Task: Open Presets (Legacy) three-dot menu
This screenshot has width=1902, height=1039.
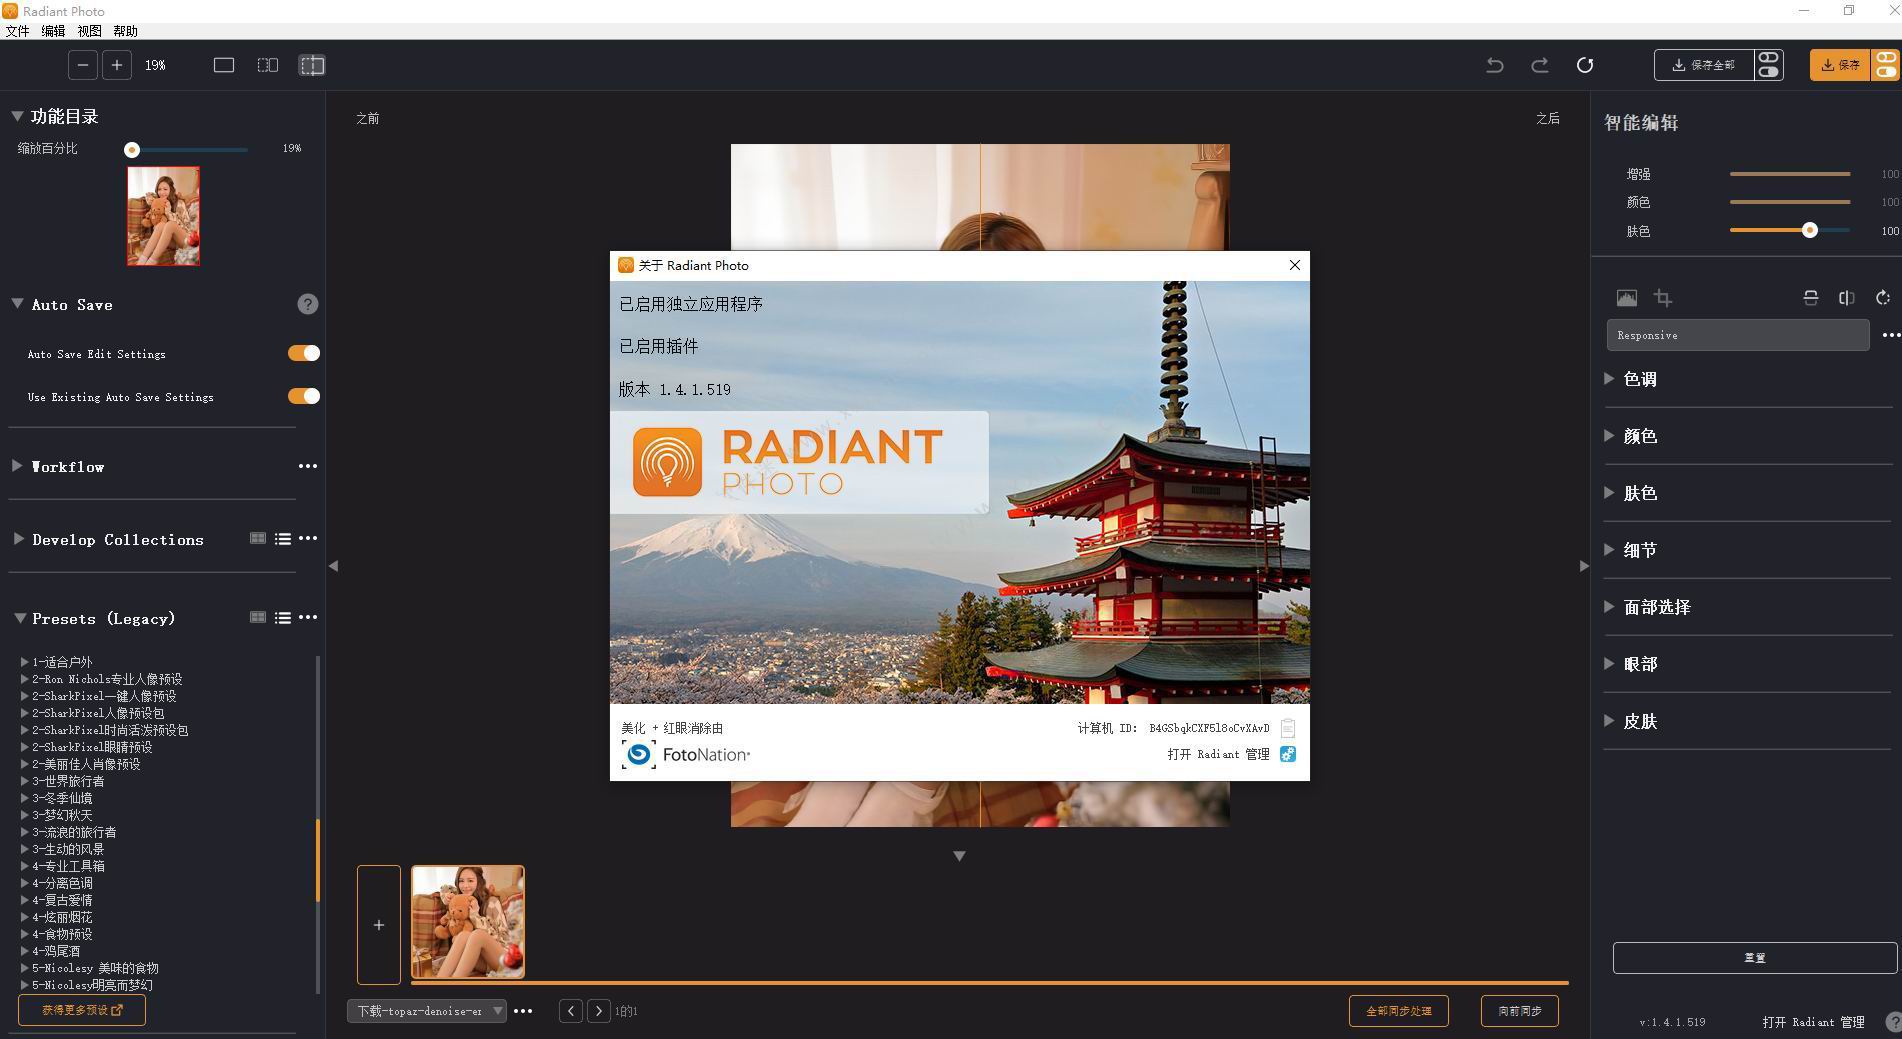Action: pyautogui.click(x=308, y=617)
